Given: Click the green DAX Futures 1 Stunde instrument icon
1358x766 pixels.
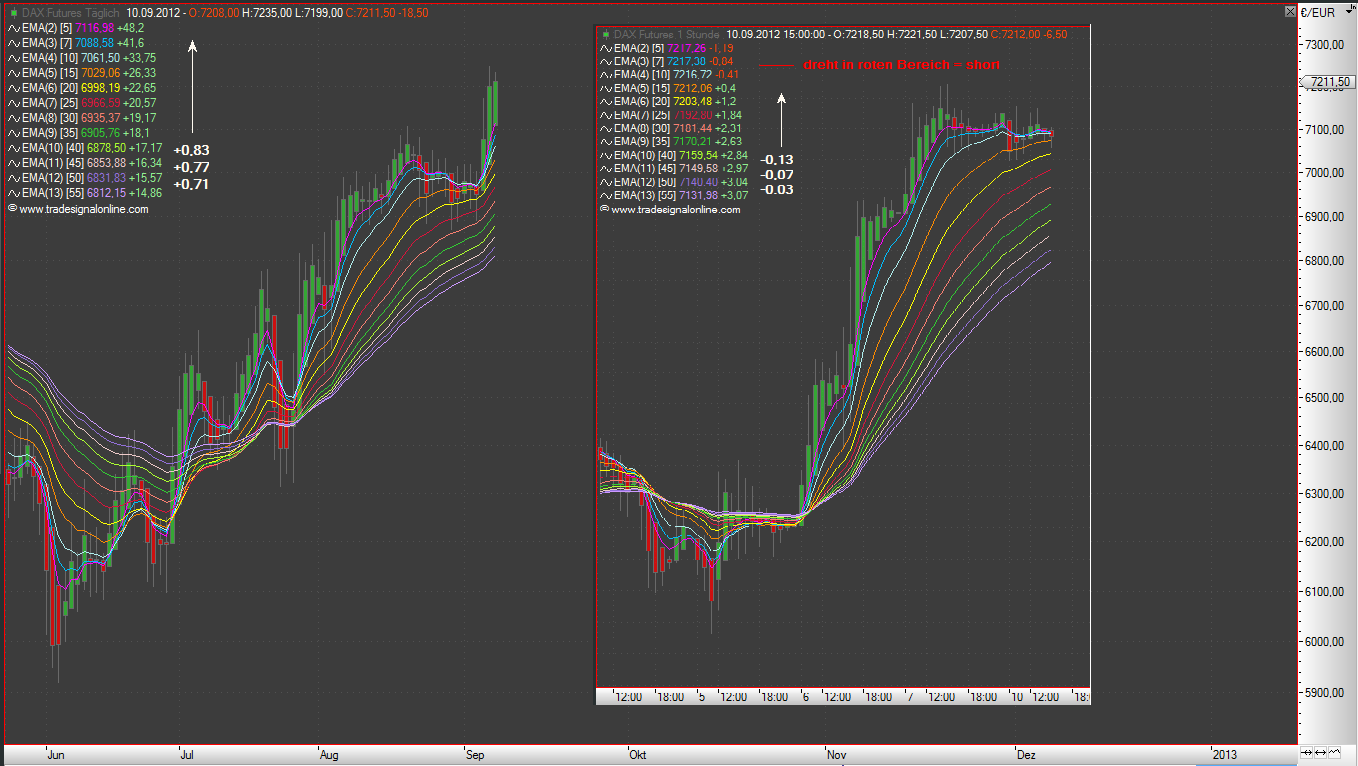Looking at the screenshot, I should point(605,34).
